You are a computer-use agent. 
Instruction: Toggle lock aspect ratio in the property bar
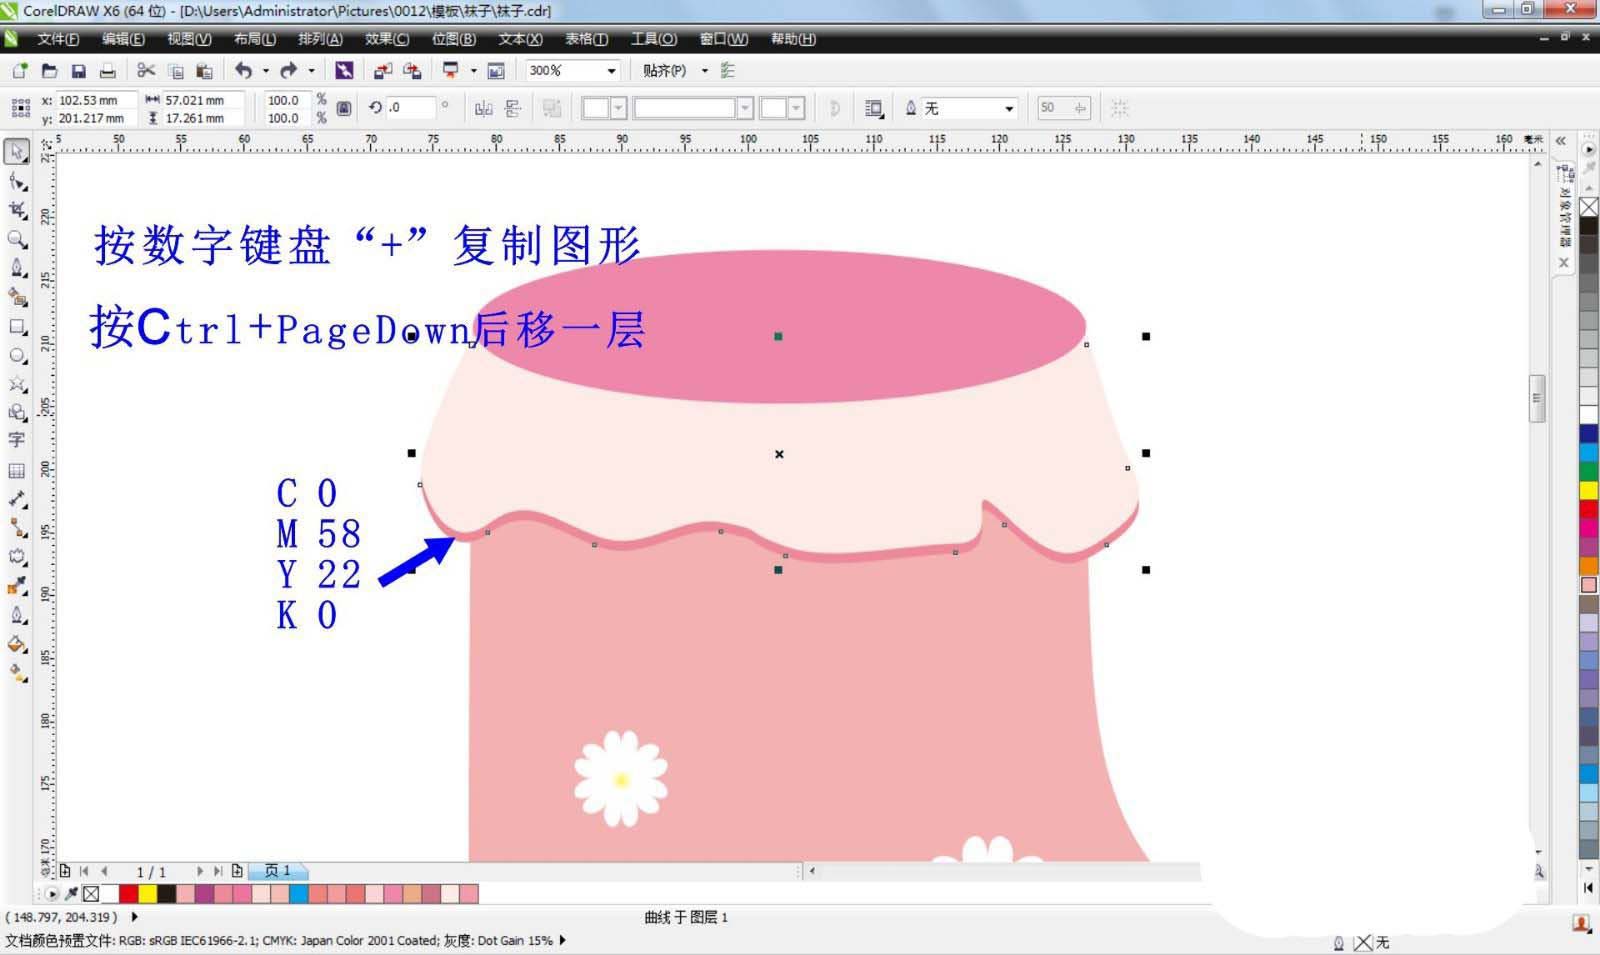pyautogui.click(x=342, y=106)
